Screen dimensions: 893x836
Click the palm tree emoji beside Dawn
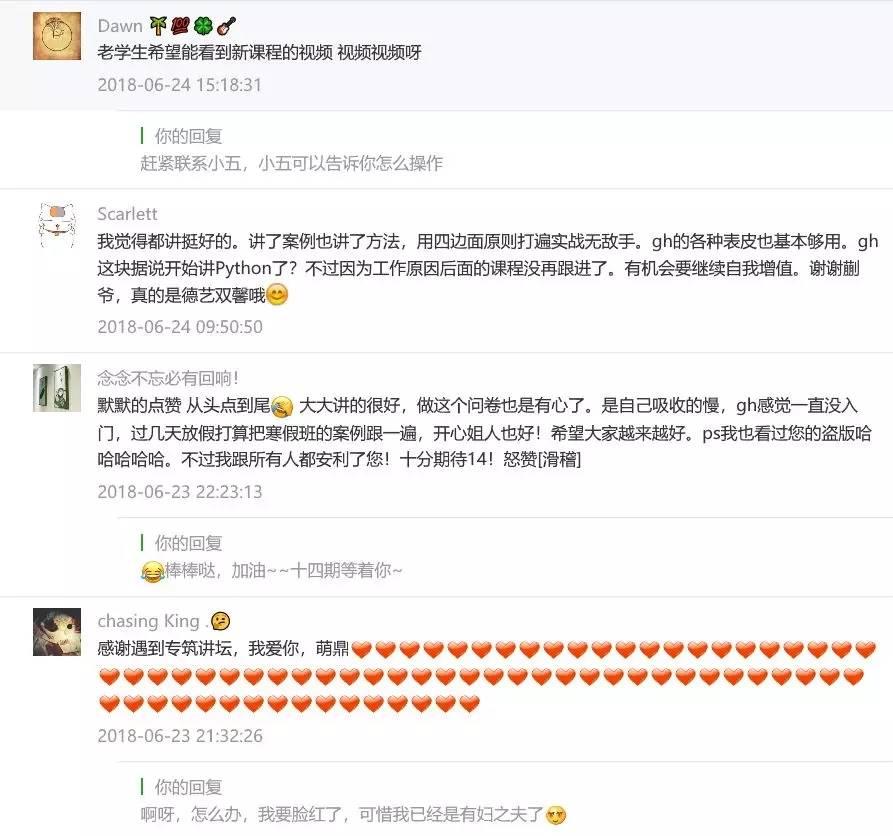pyautogui.click(x=158, y=26)
